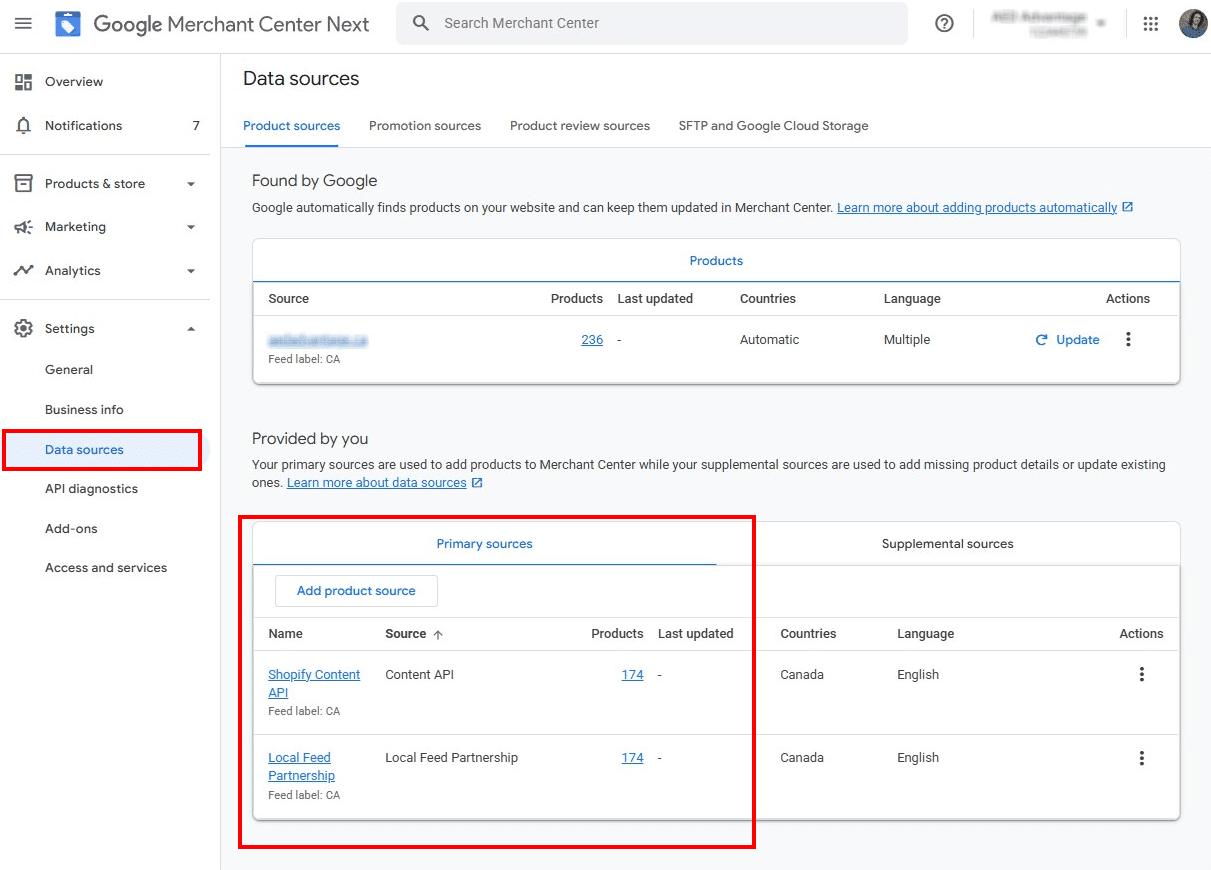
Task: Click the Google Merchant Center logo
Action: coord(68,24)
